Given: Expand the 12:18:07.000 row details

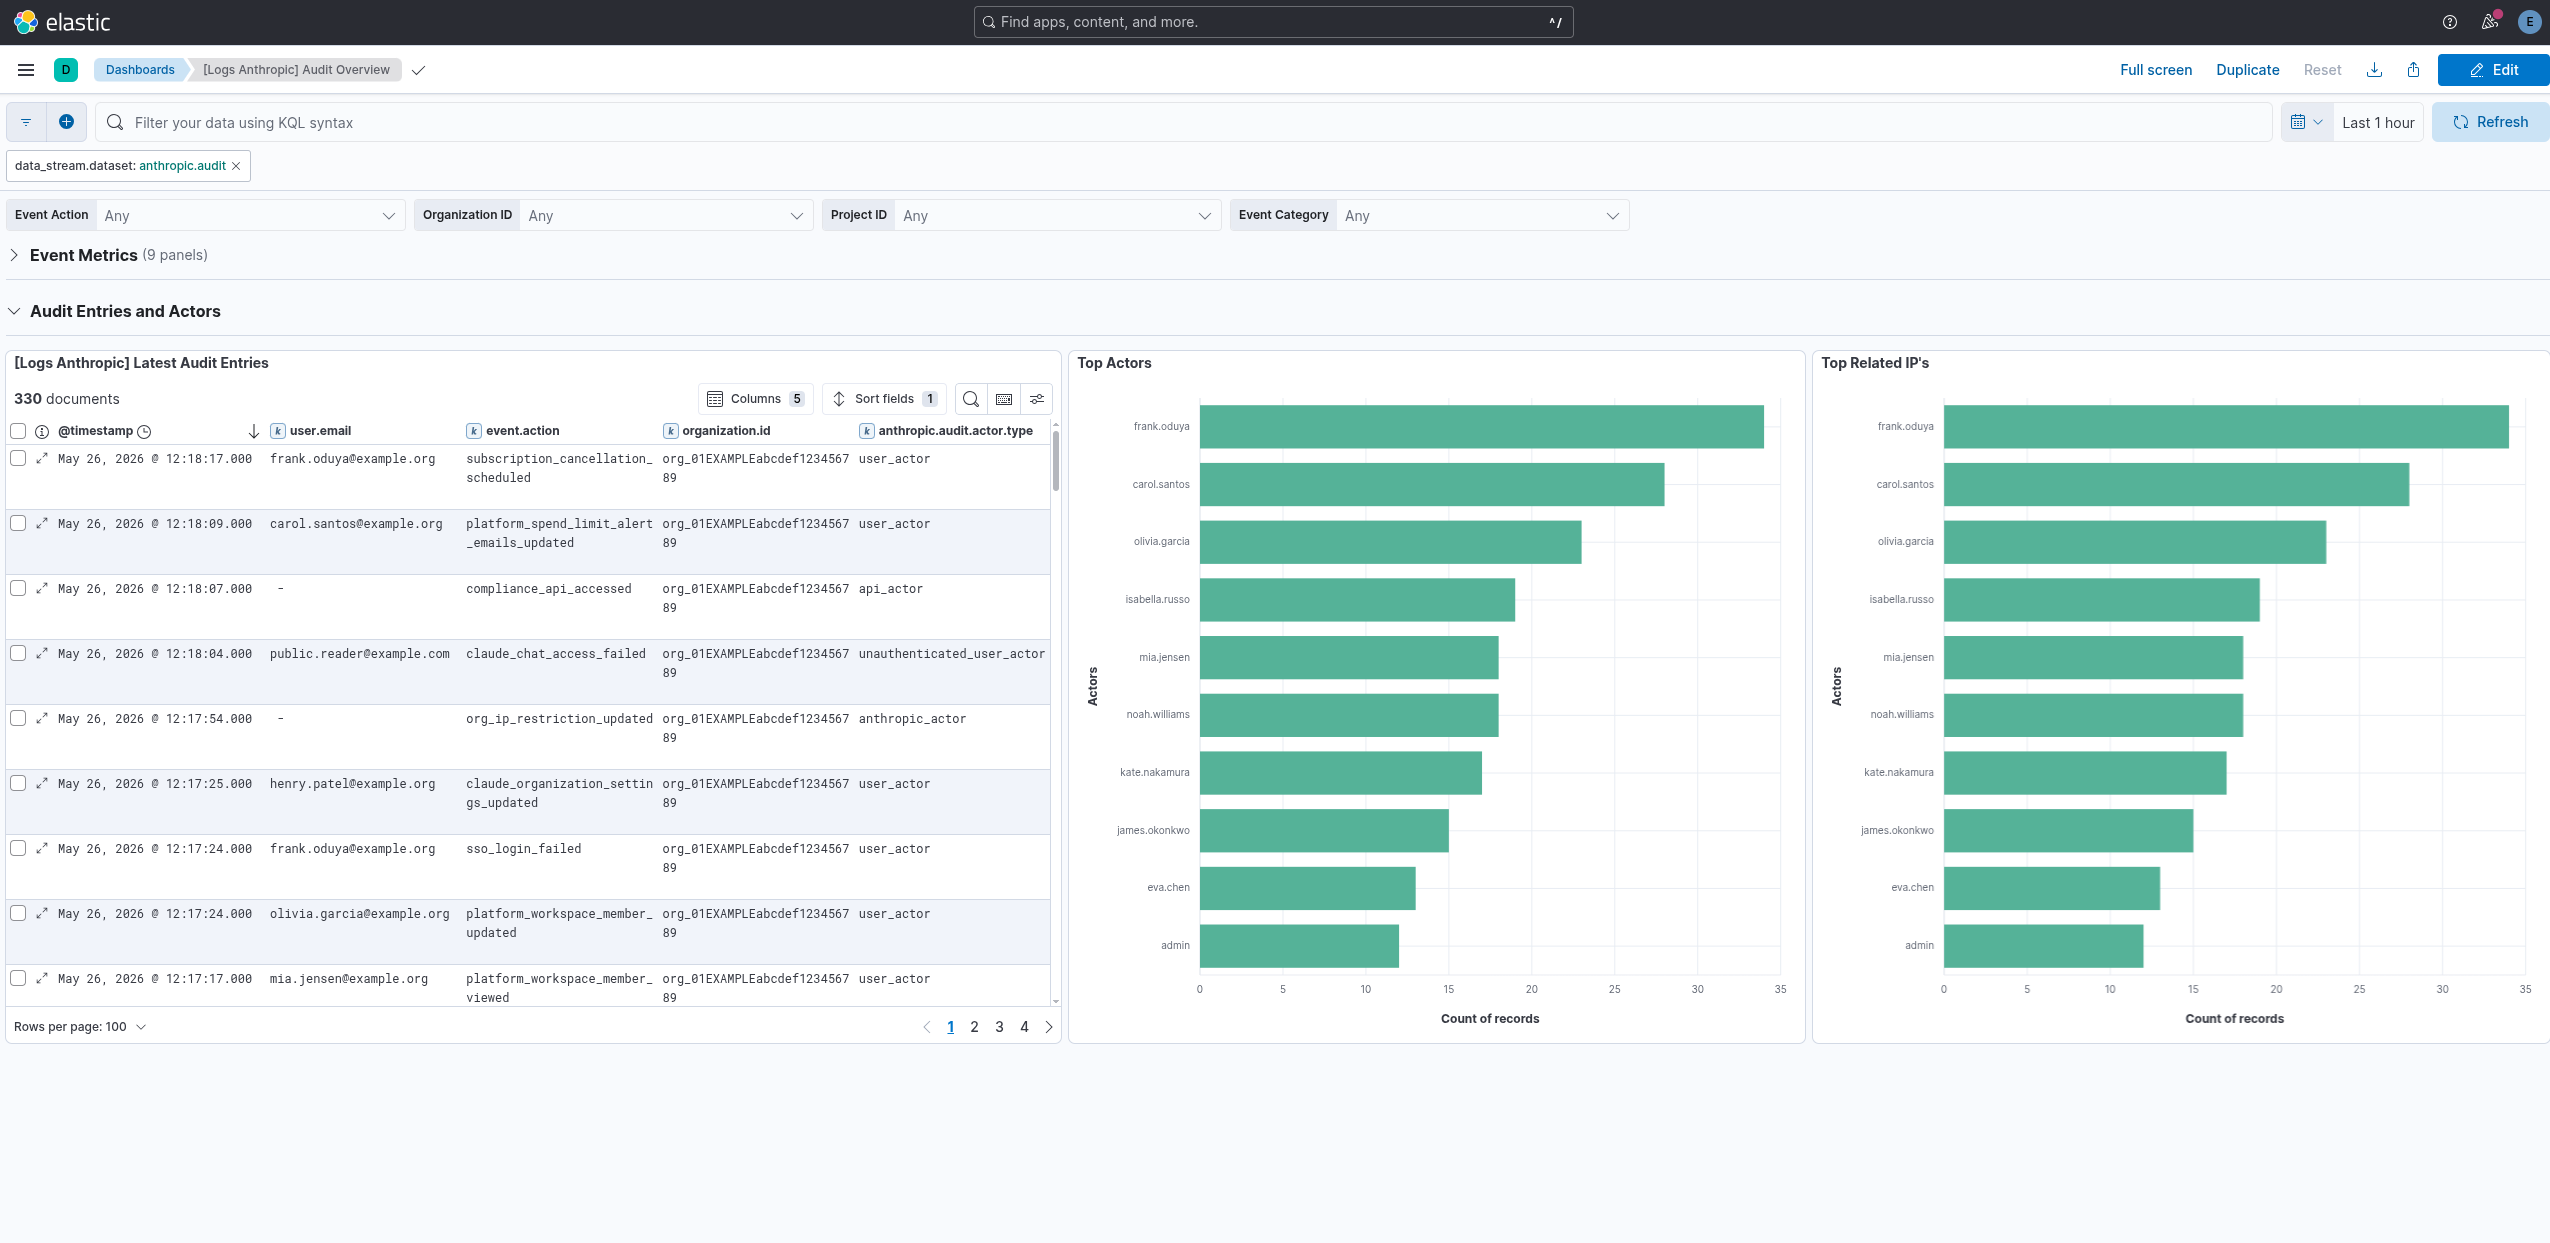Looking at the screenshot, I should coord(42,588).
